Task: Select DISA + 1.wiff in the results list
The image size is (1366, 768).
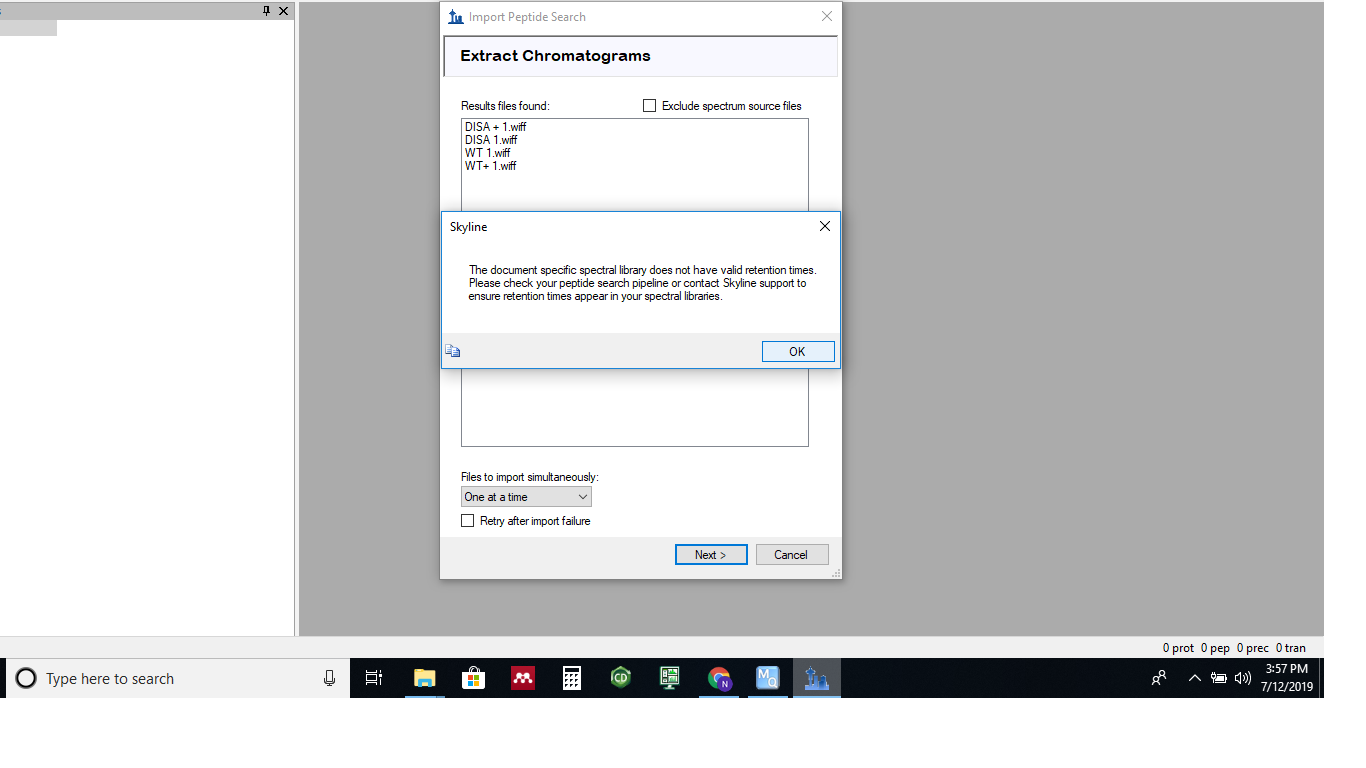Action: point(496,127)
